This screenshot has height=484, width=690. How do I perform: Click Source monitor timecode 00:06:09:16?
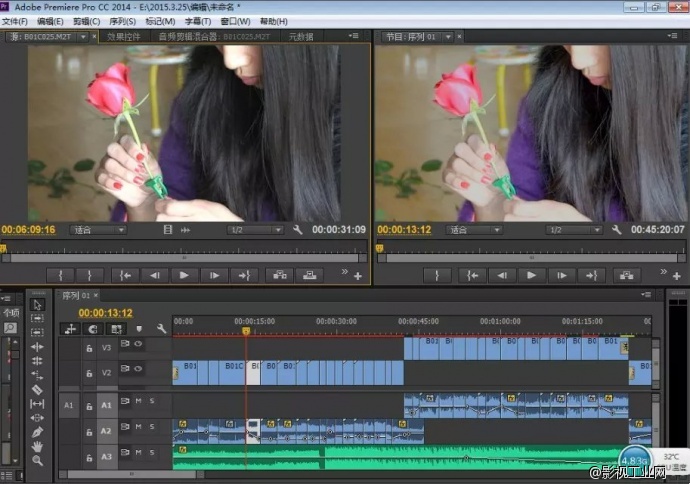tap(29, 230)
